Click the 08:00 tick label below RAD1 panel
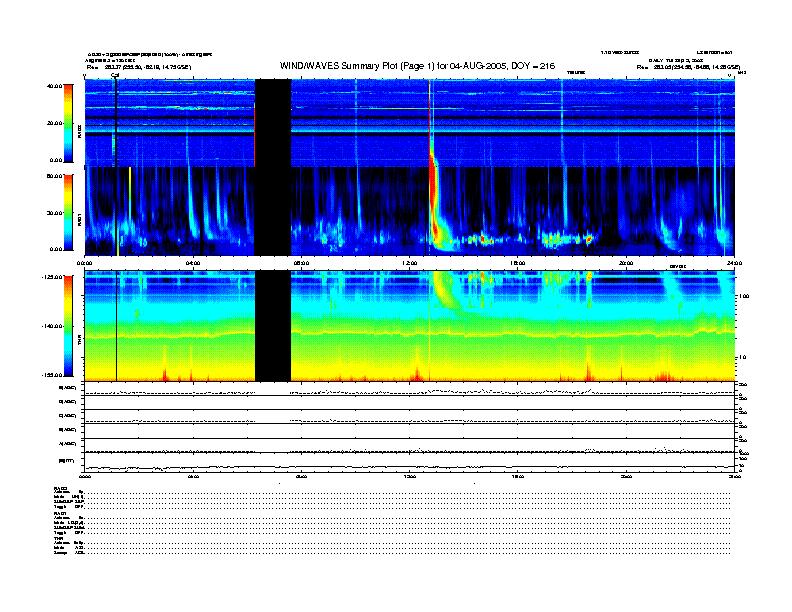This screenshot has height=612, width=792. 301,263
